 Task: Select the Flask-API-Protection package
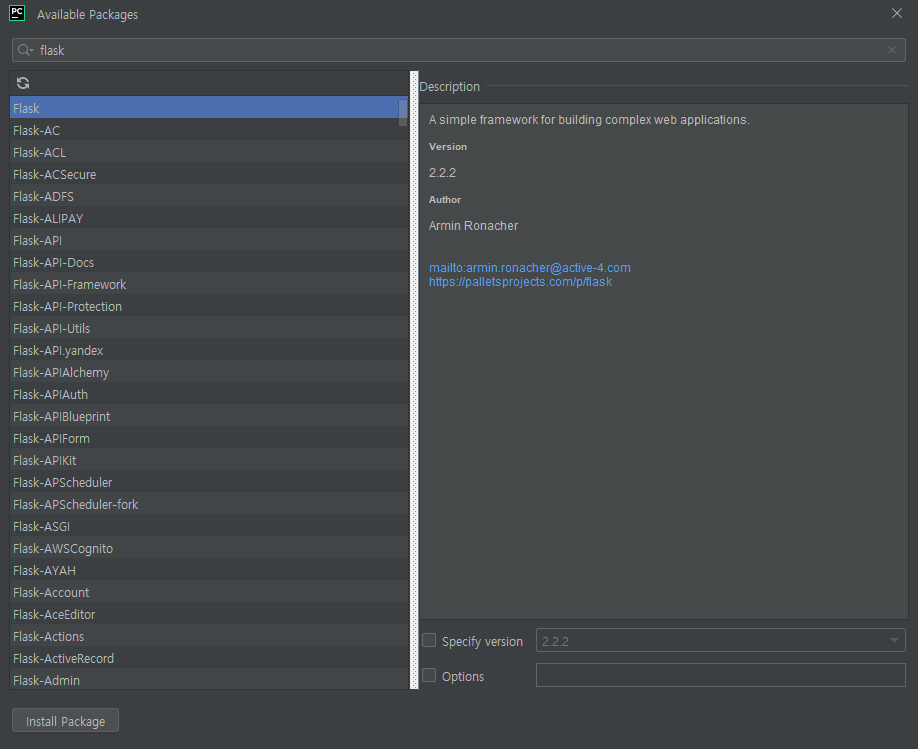pyautogui.click(x=209, y=306)
